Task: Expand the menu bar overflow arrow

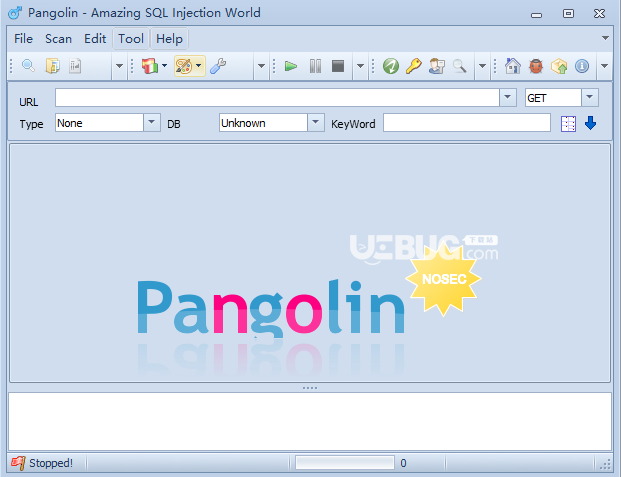Action: coord(605,38)
